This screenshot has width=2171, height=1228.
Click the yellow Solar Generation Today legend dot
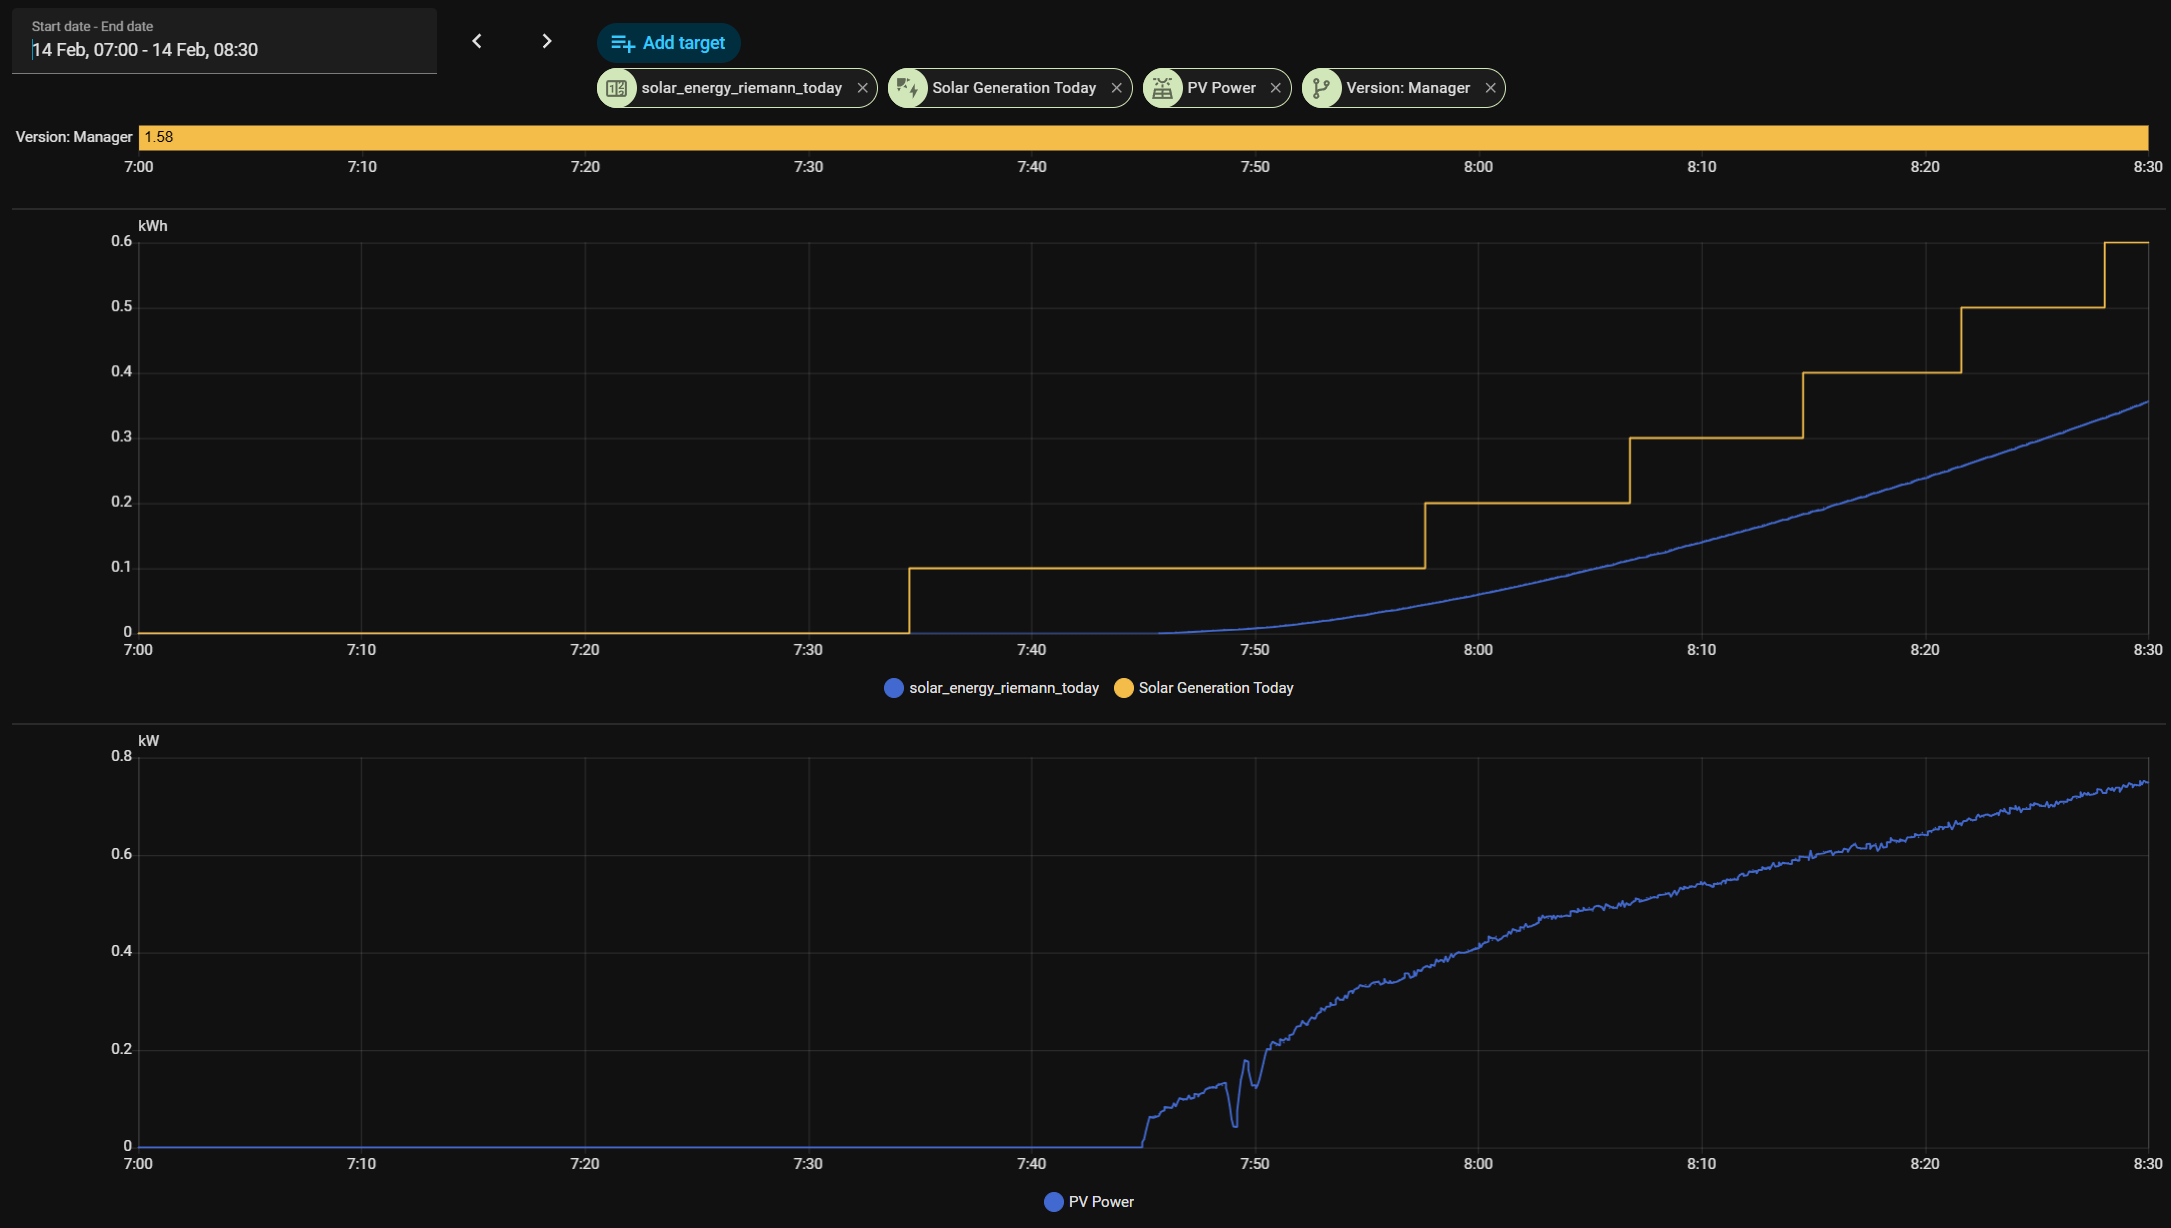1124,688
